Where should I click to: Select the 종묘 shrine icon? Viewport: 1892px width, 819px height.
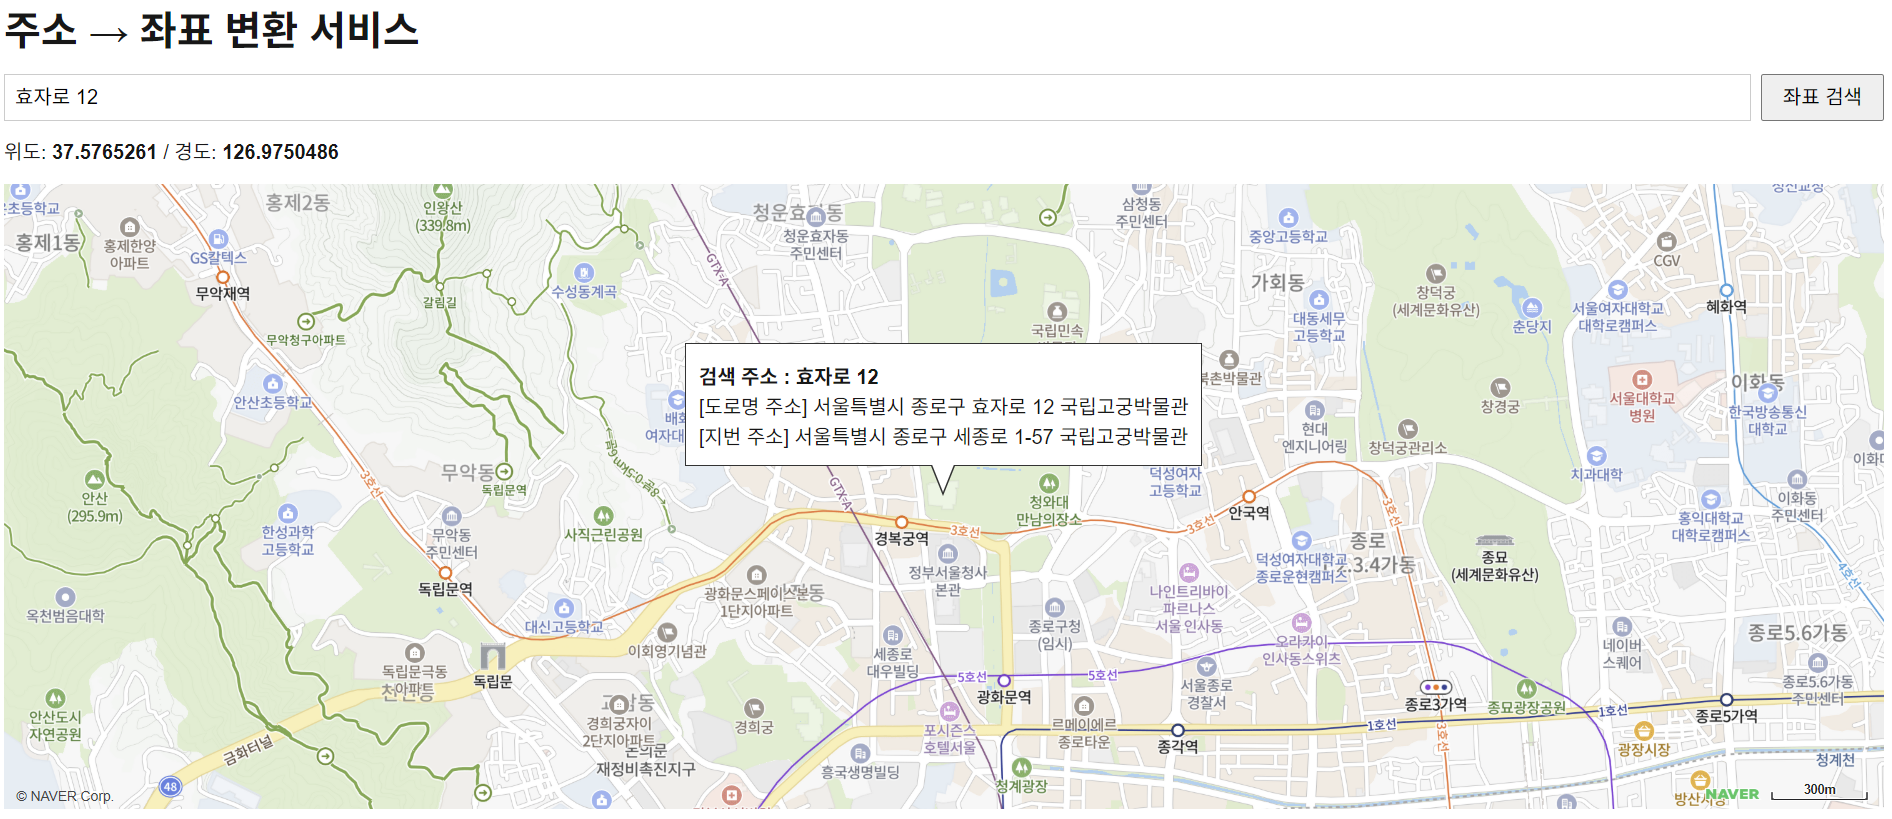[x=1494, y=540]
